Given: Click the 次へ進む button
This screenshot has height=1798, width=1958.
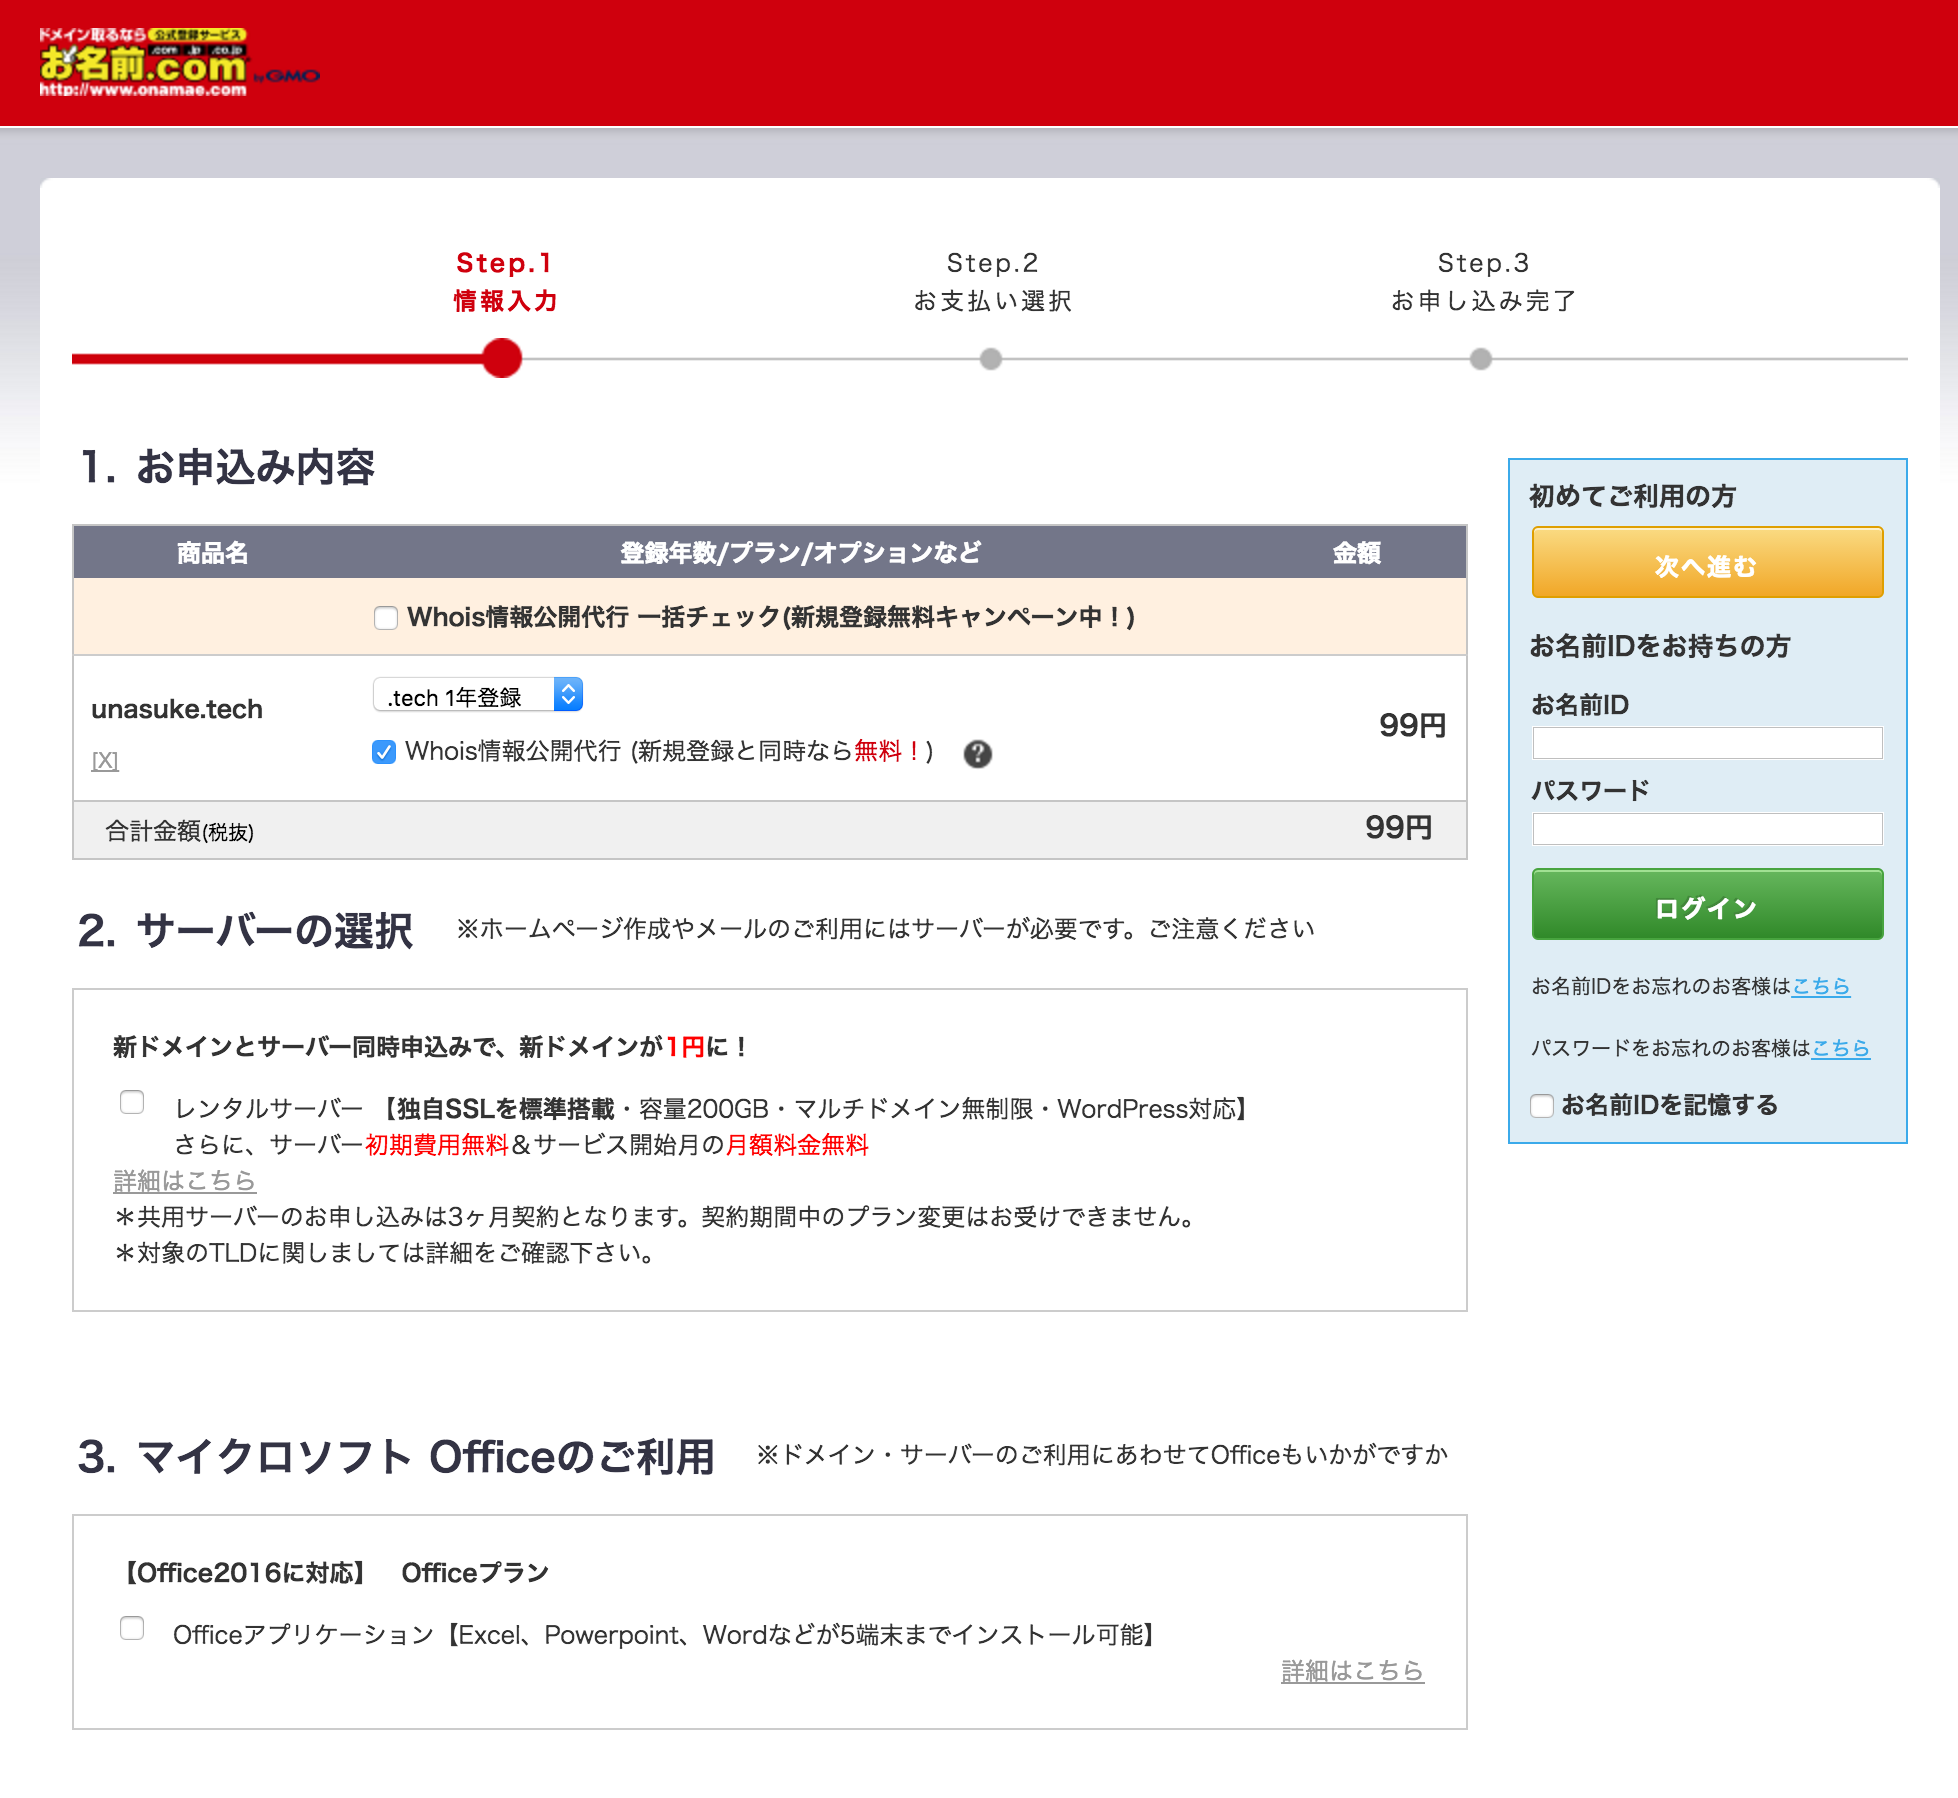Looking at the screenshot, I should click(x=1707, y=563).
